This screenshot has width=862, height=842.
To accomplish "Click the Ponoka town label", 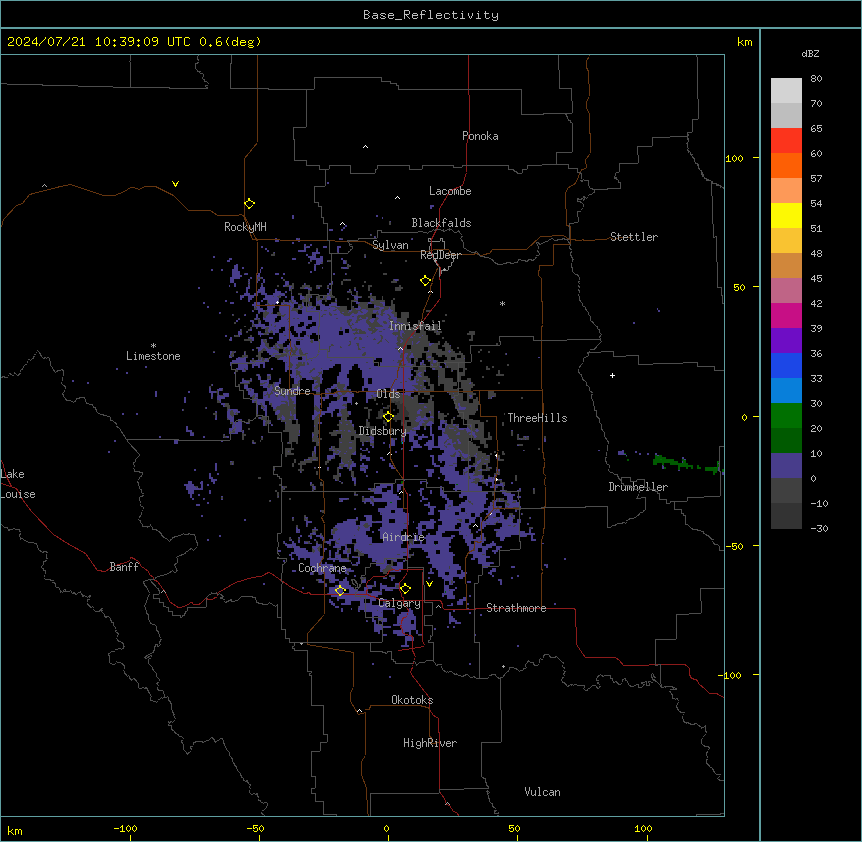I will point(480,136).
